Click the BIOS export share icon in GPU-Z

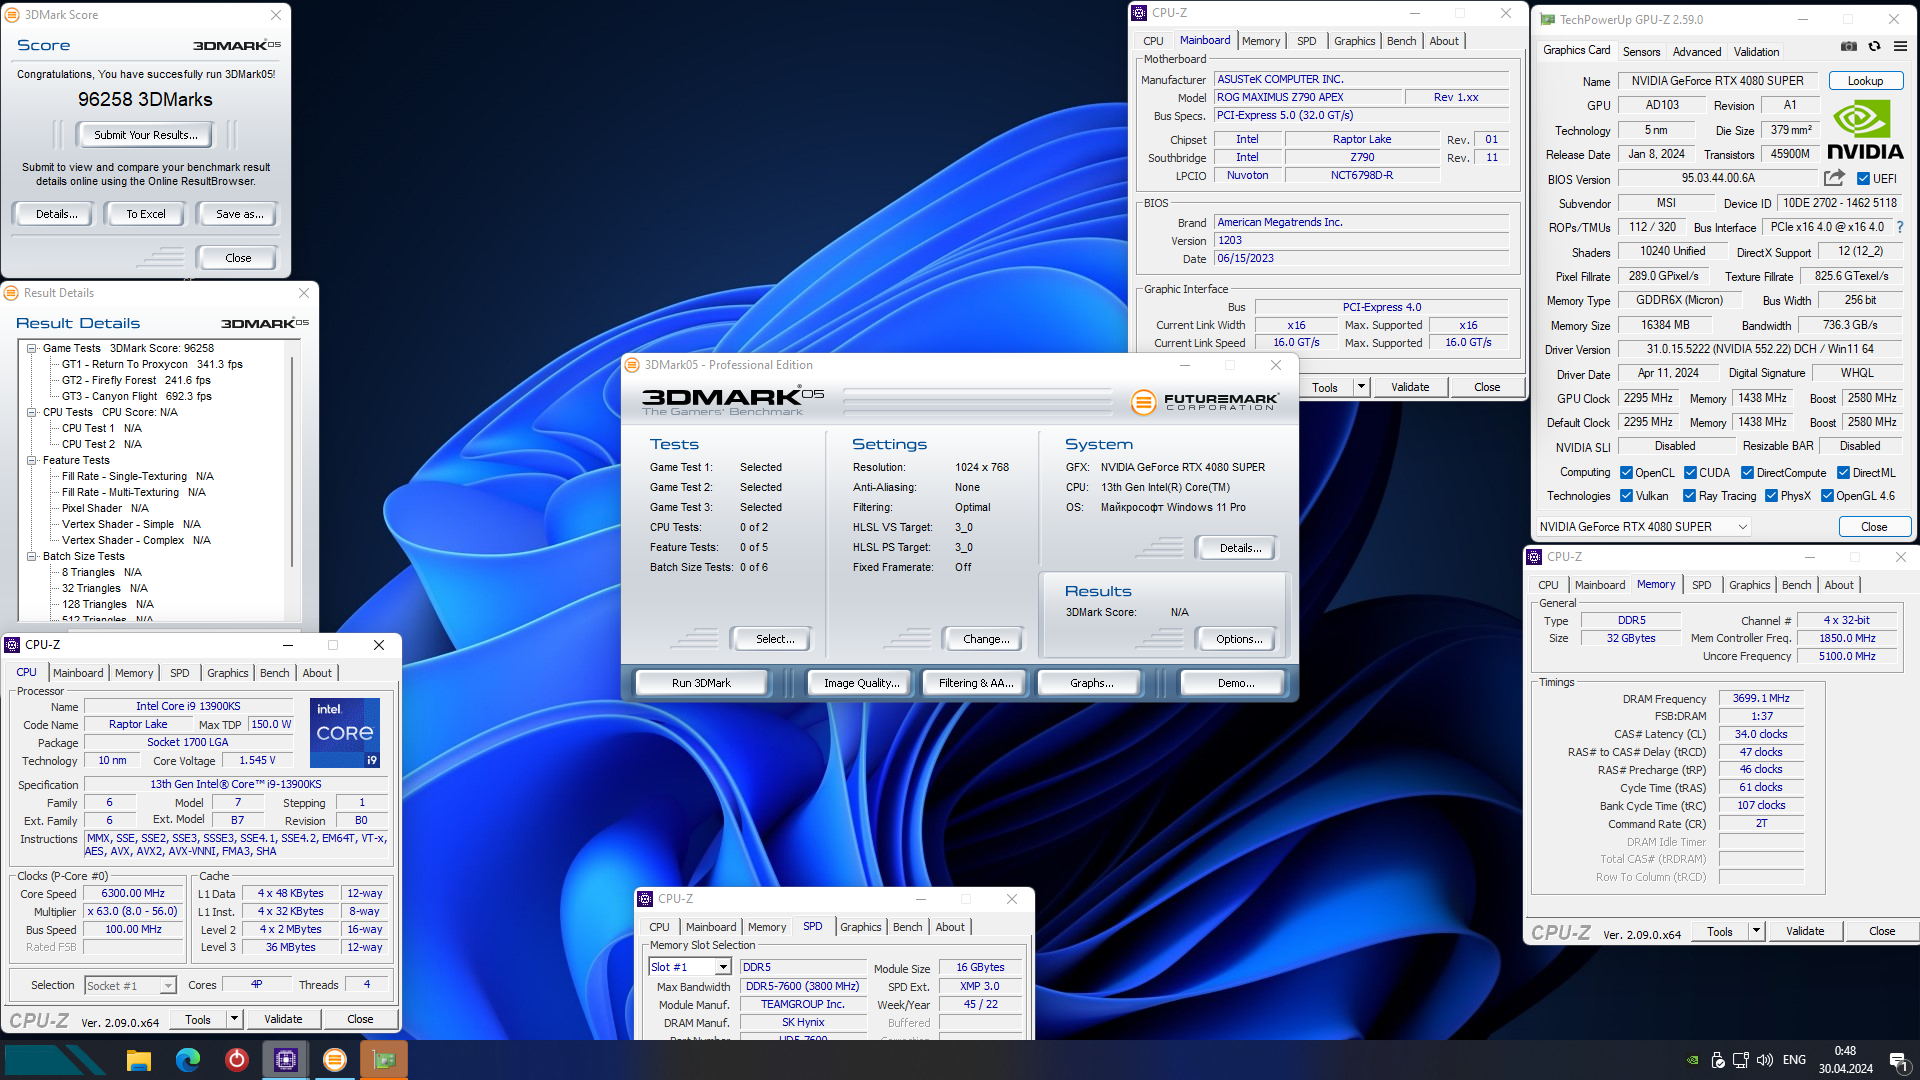[x=1834, y=178]
